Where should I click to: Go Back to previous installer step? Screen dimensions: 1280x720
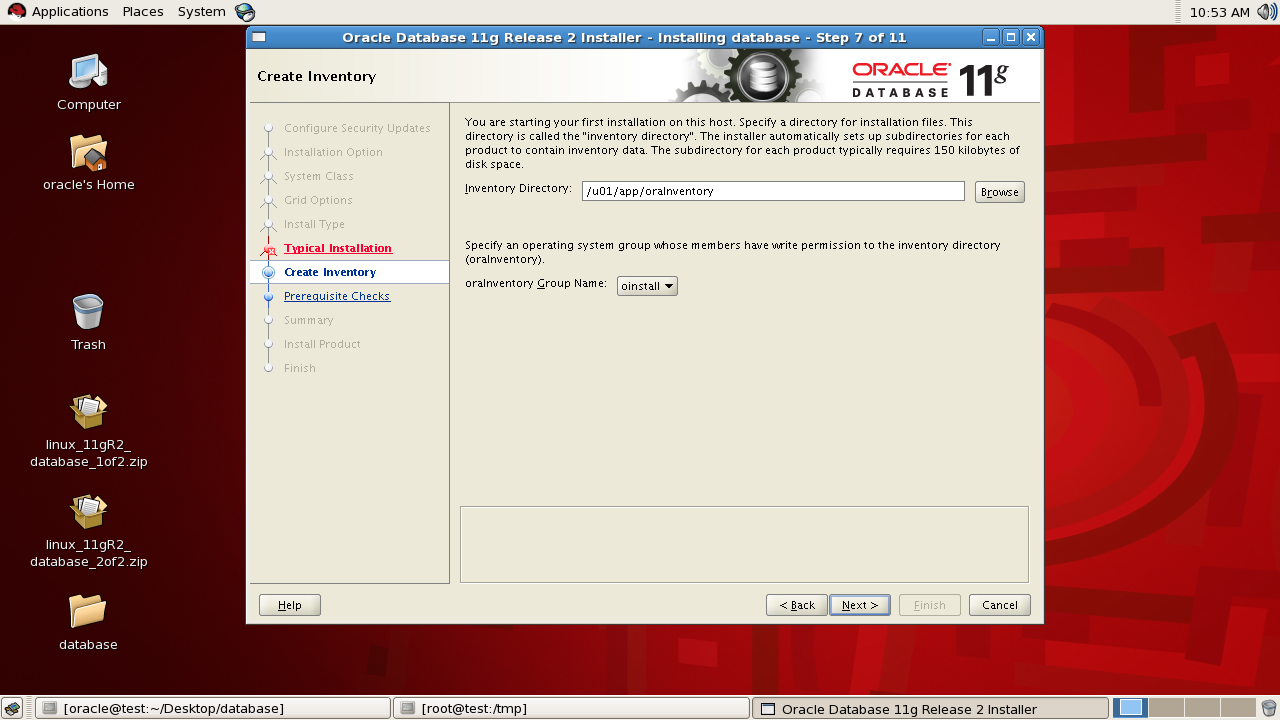[797, 605]
